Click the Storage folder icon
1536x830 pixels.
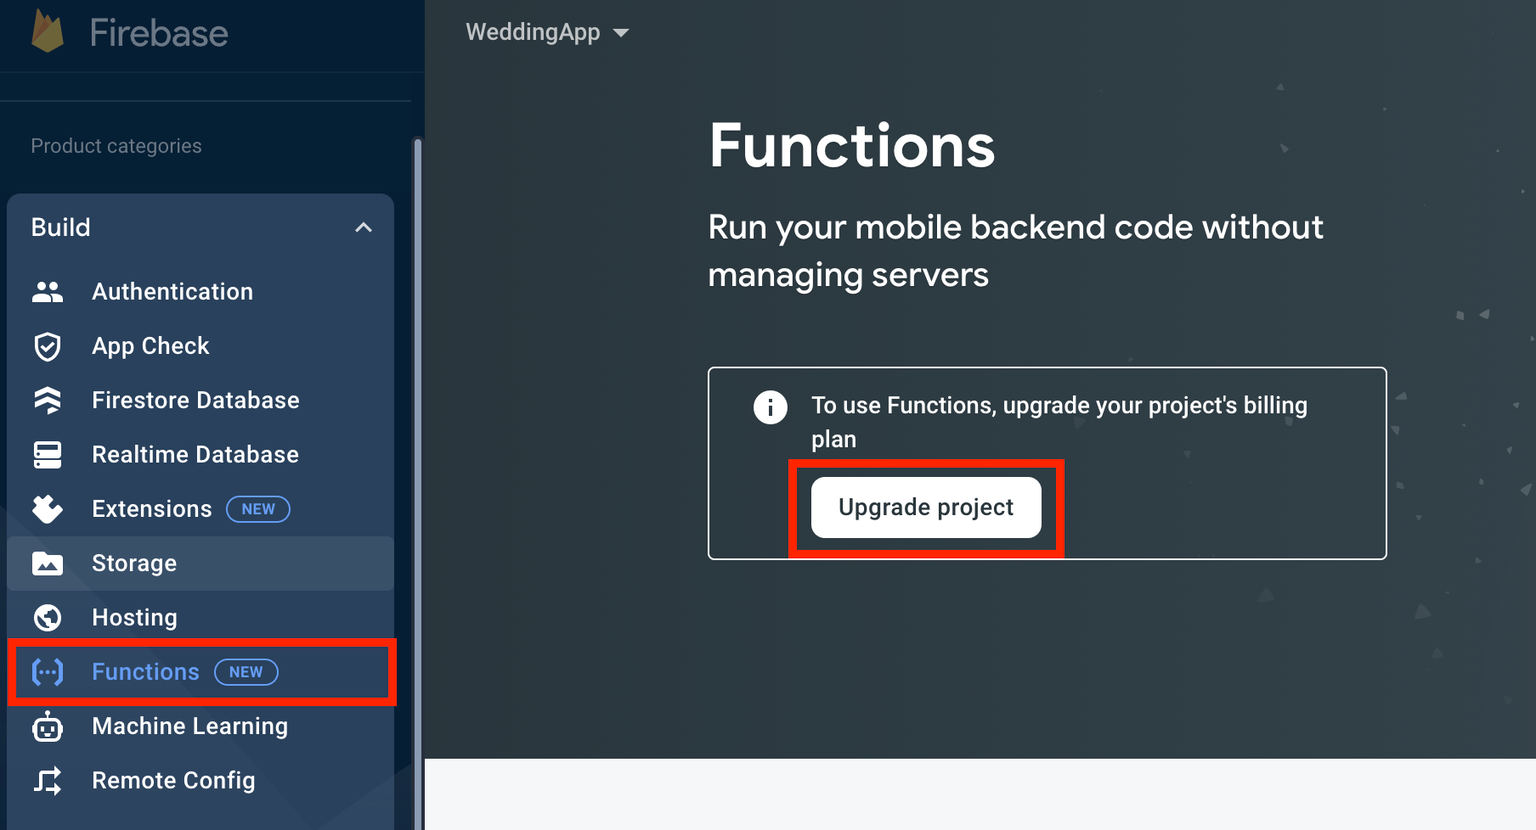47,563
